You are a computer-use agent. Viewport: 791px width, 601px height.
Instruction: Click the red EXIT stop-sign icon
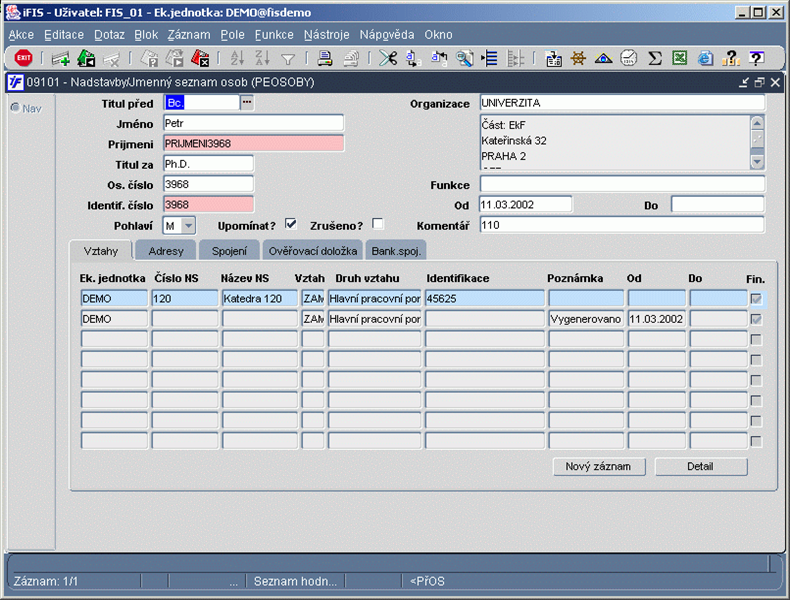point(23,59)
